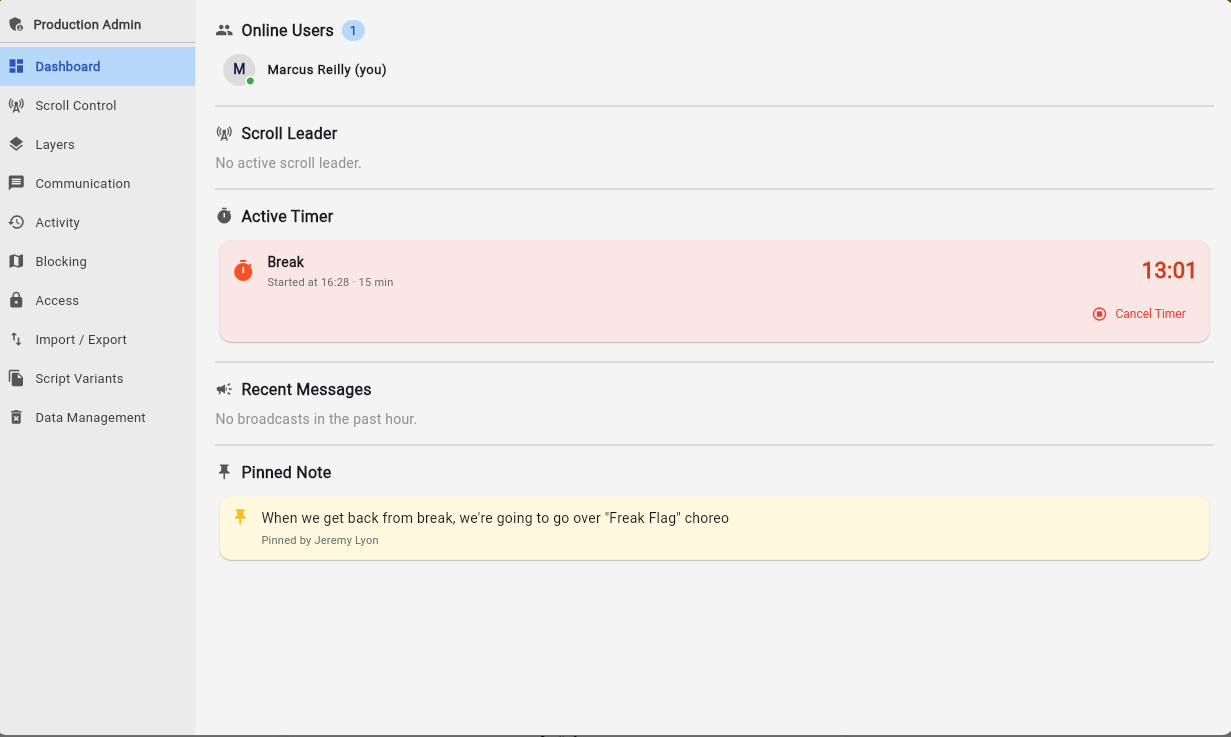Click Marcus Reilly in the online users list
This screenshot has height=737, width=1231.
pyautogui.click(x=326, y=70)
